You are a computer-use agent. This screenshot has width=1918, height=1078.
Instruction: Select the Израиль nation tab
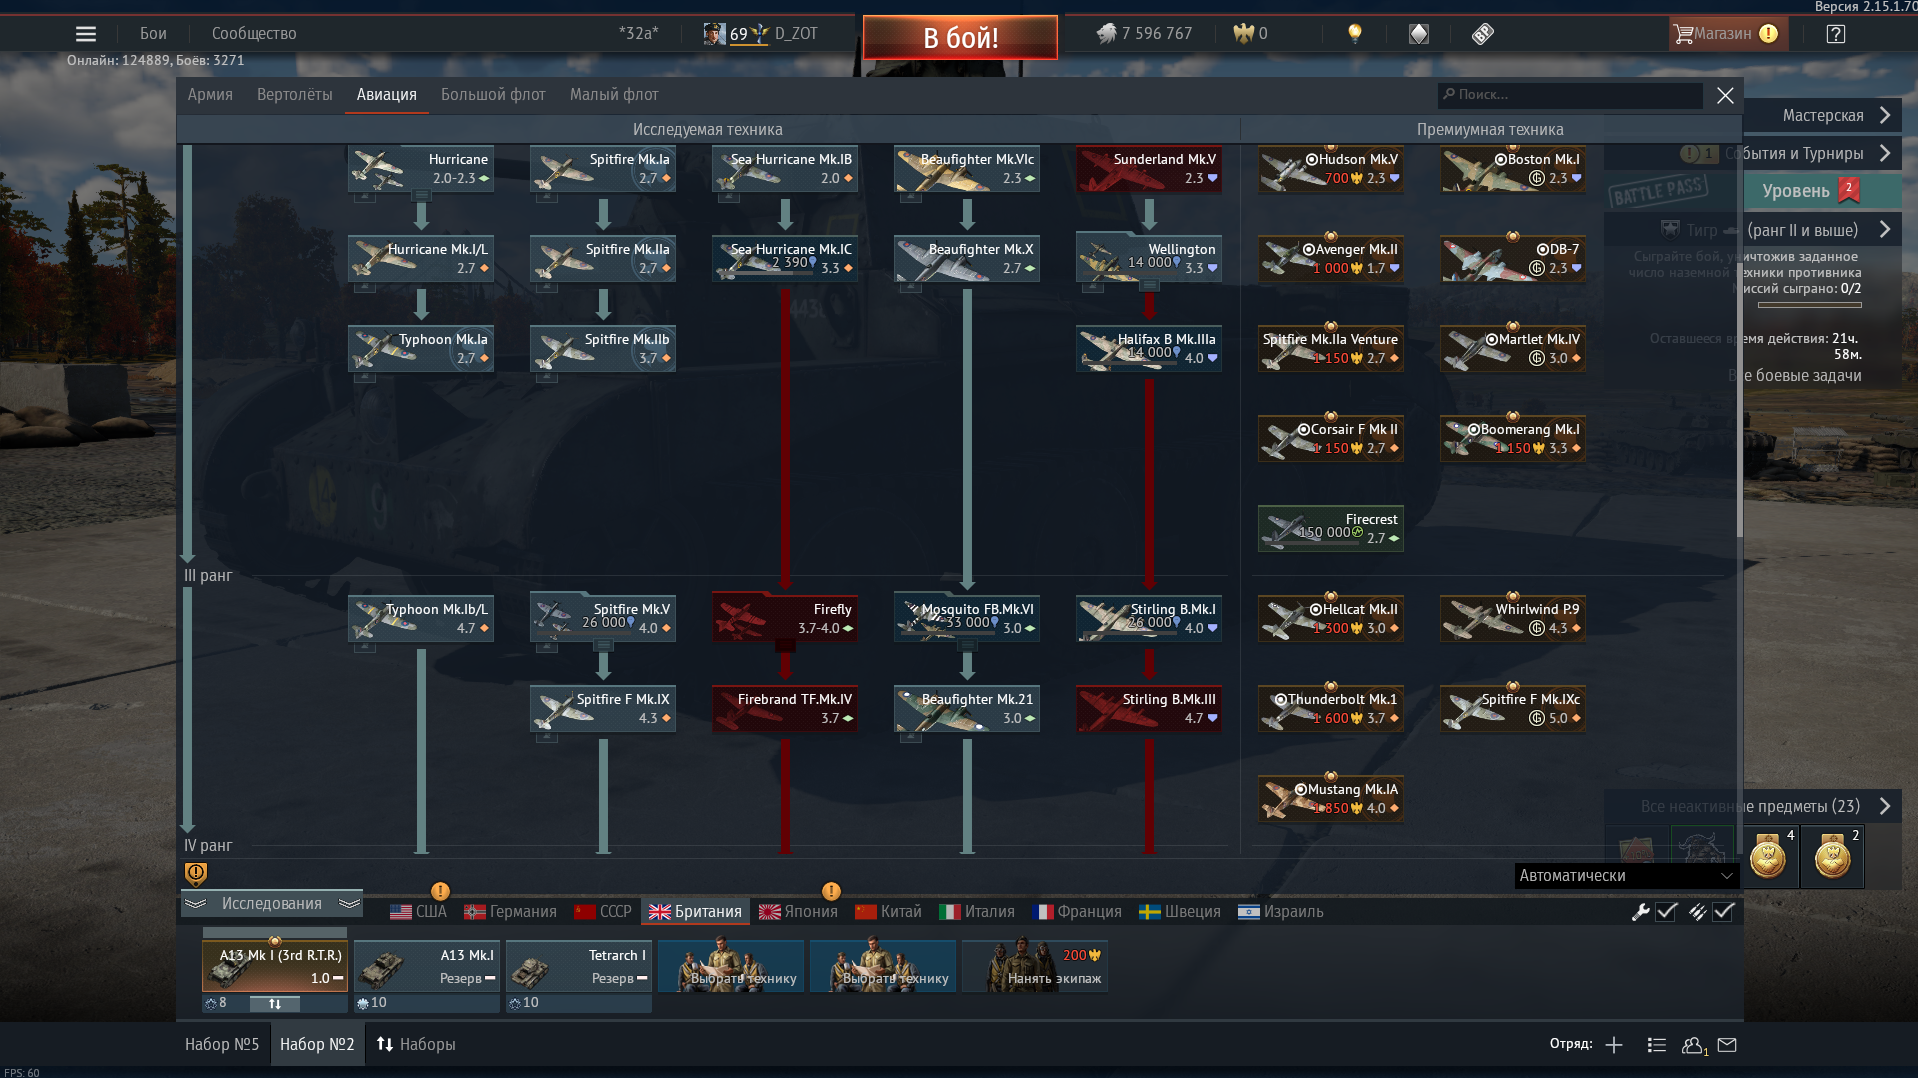pyautogui.click(x=1281, y=912)
